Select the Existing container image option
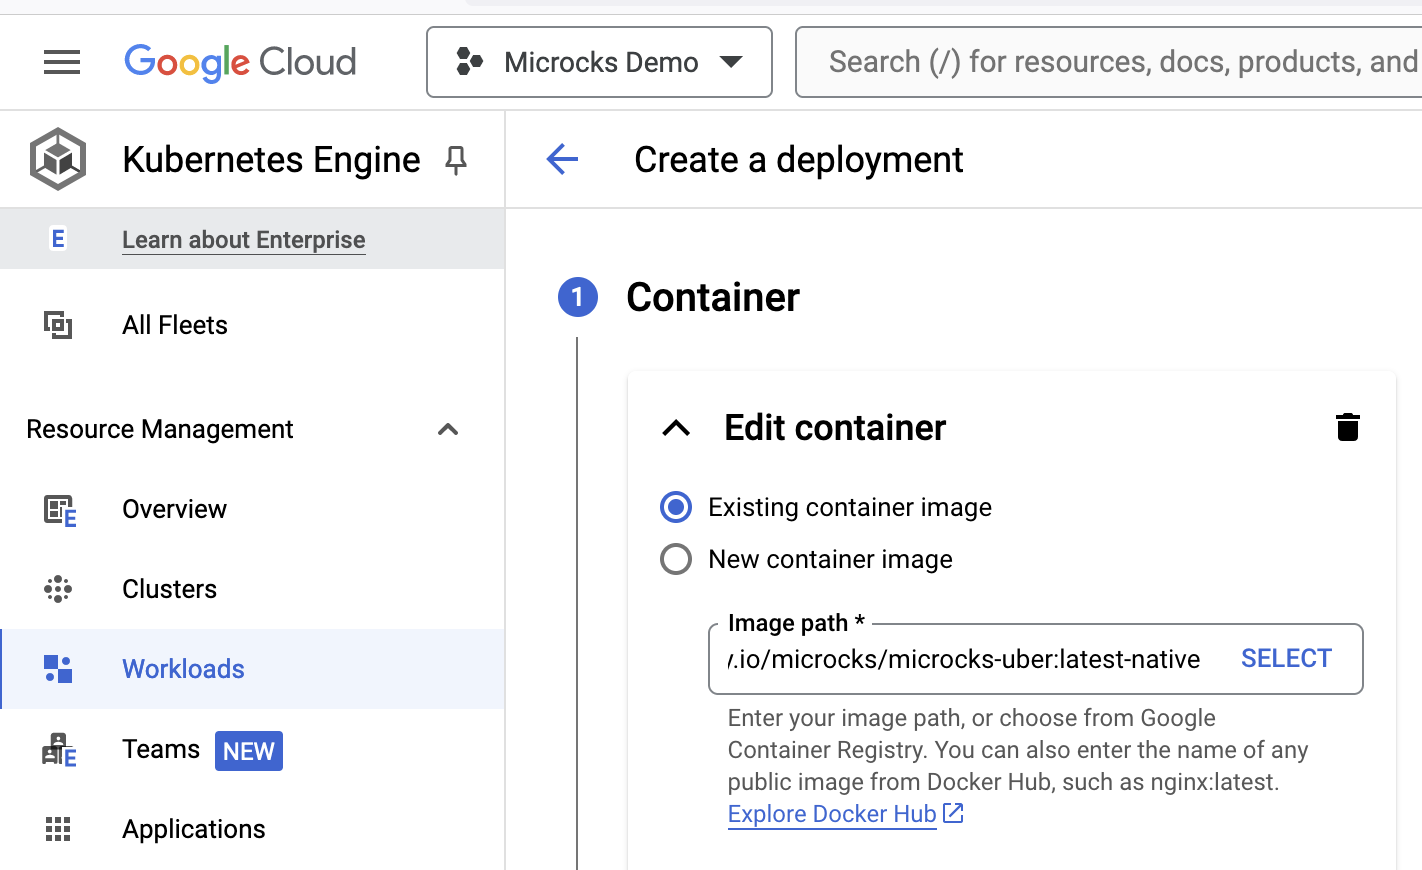The width and height of the screenshot is (1422, 870). (676, 507)
